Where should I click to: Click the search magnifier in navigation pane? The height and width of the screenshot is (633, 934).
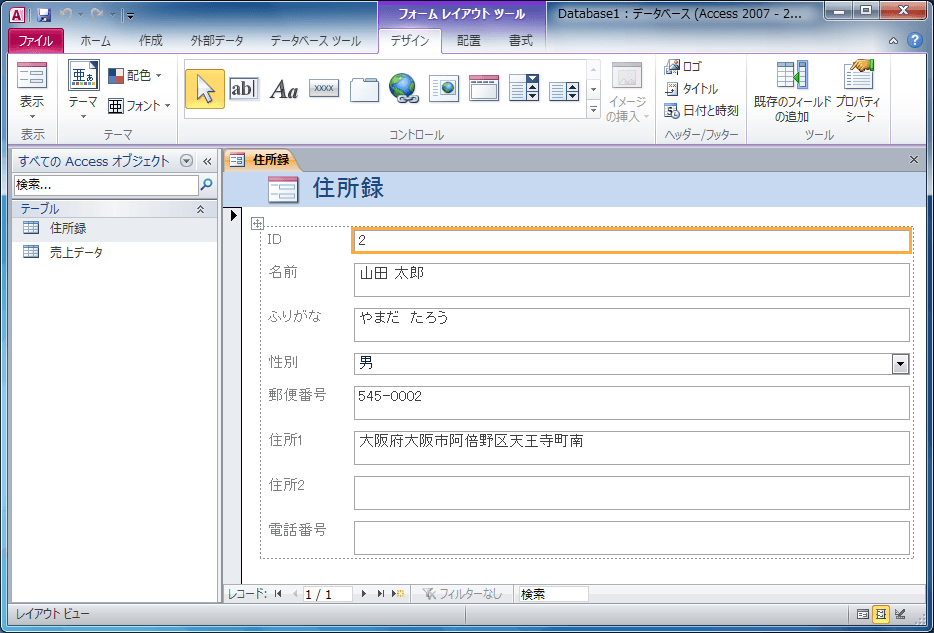[x=206, y=185]
